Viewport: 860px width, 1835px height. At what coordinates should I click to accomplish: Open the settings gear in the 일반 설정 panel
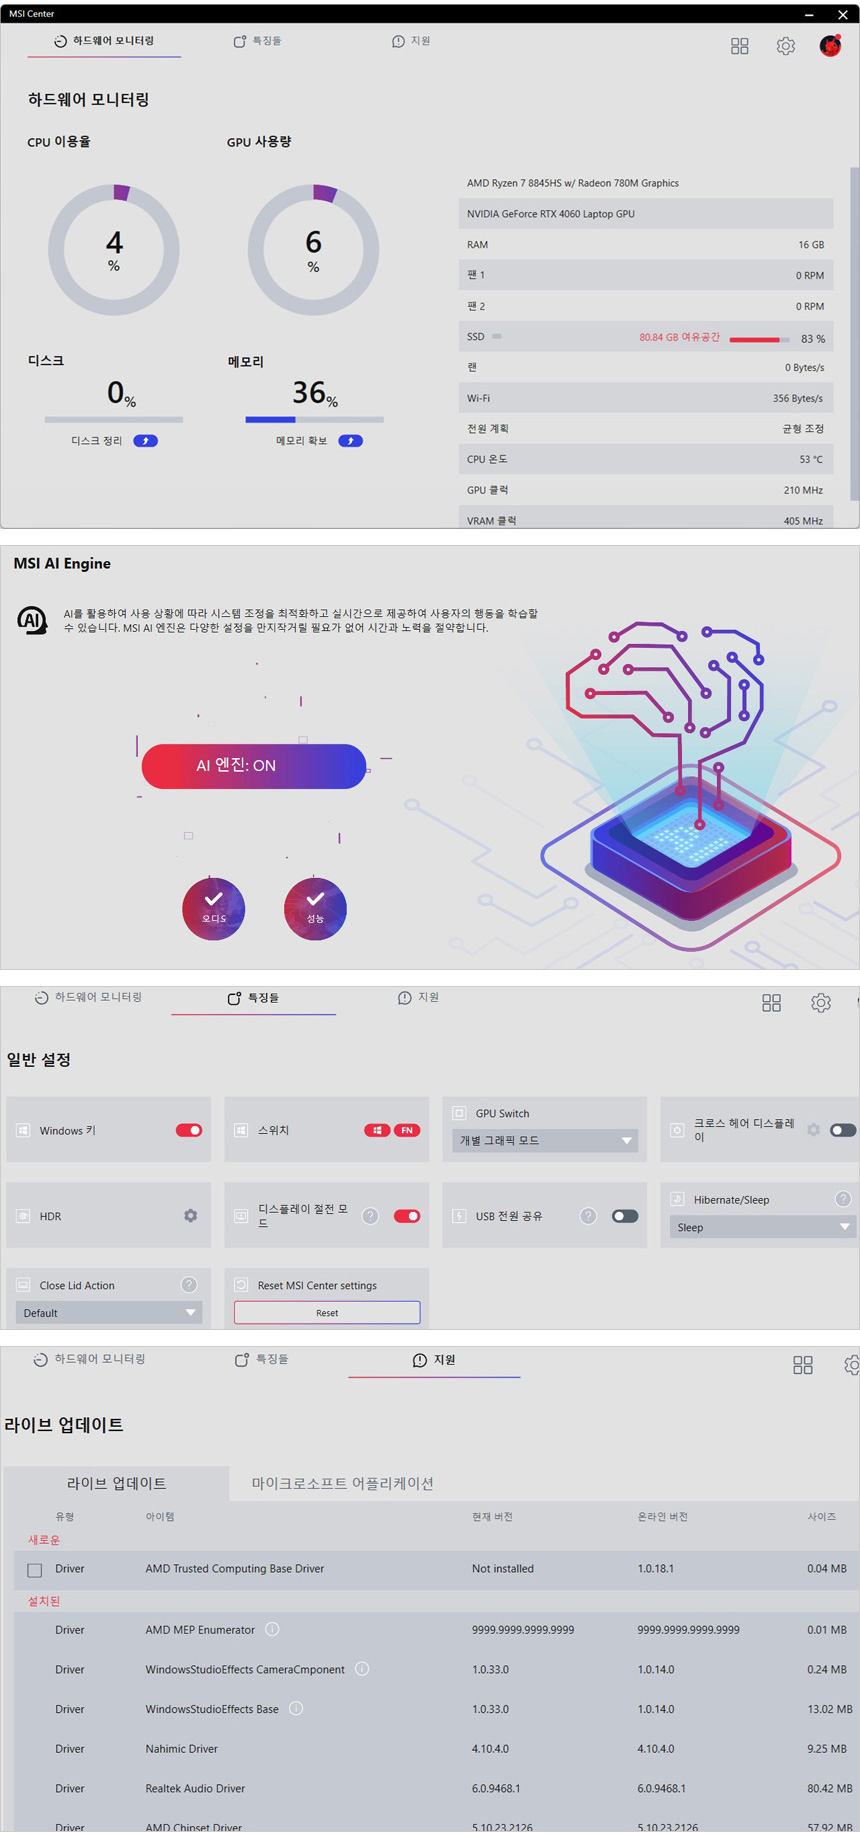[821, 1003]
